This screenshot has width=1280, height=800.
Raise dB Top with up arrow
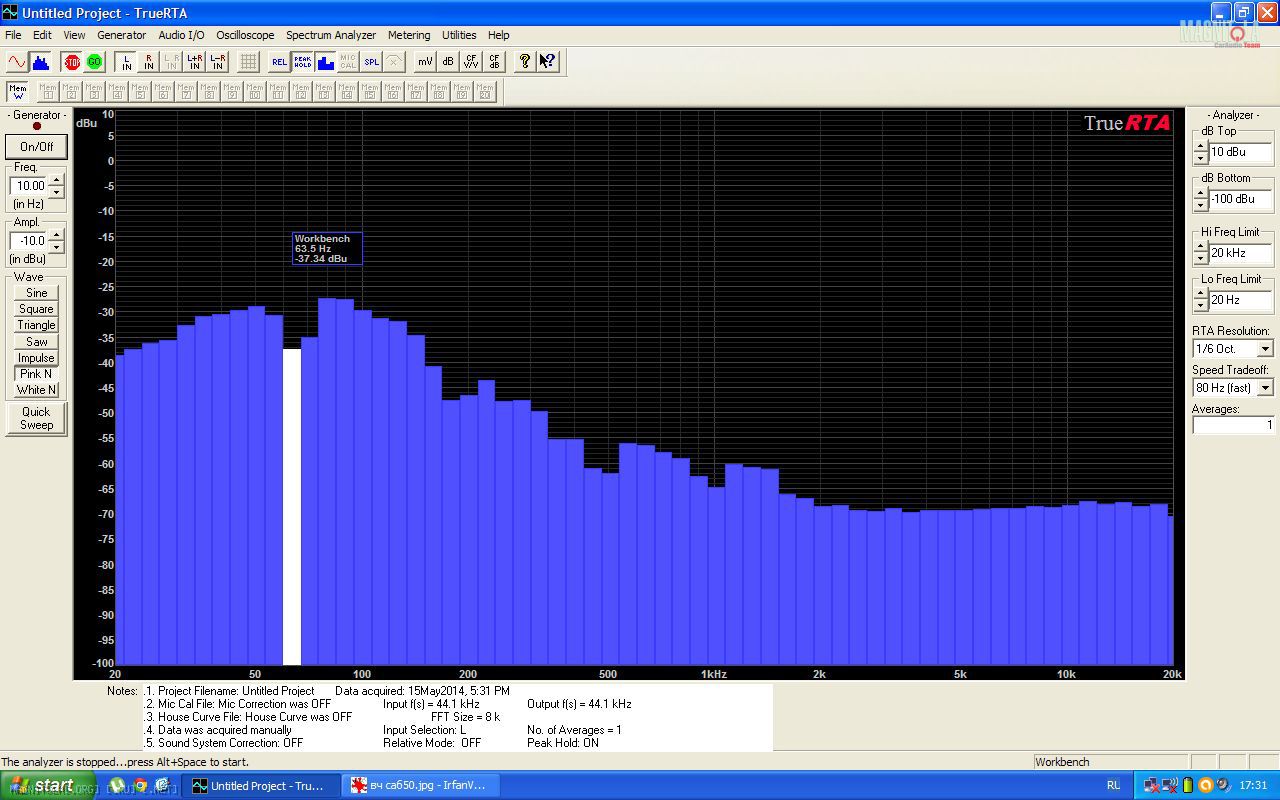[x=1200, y=147]
